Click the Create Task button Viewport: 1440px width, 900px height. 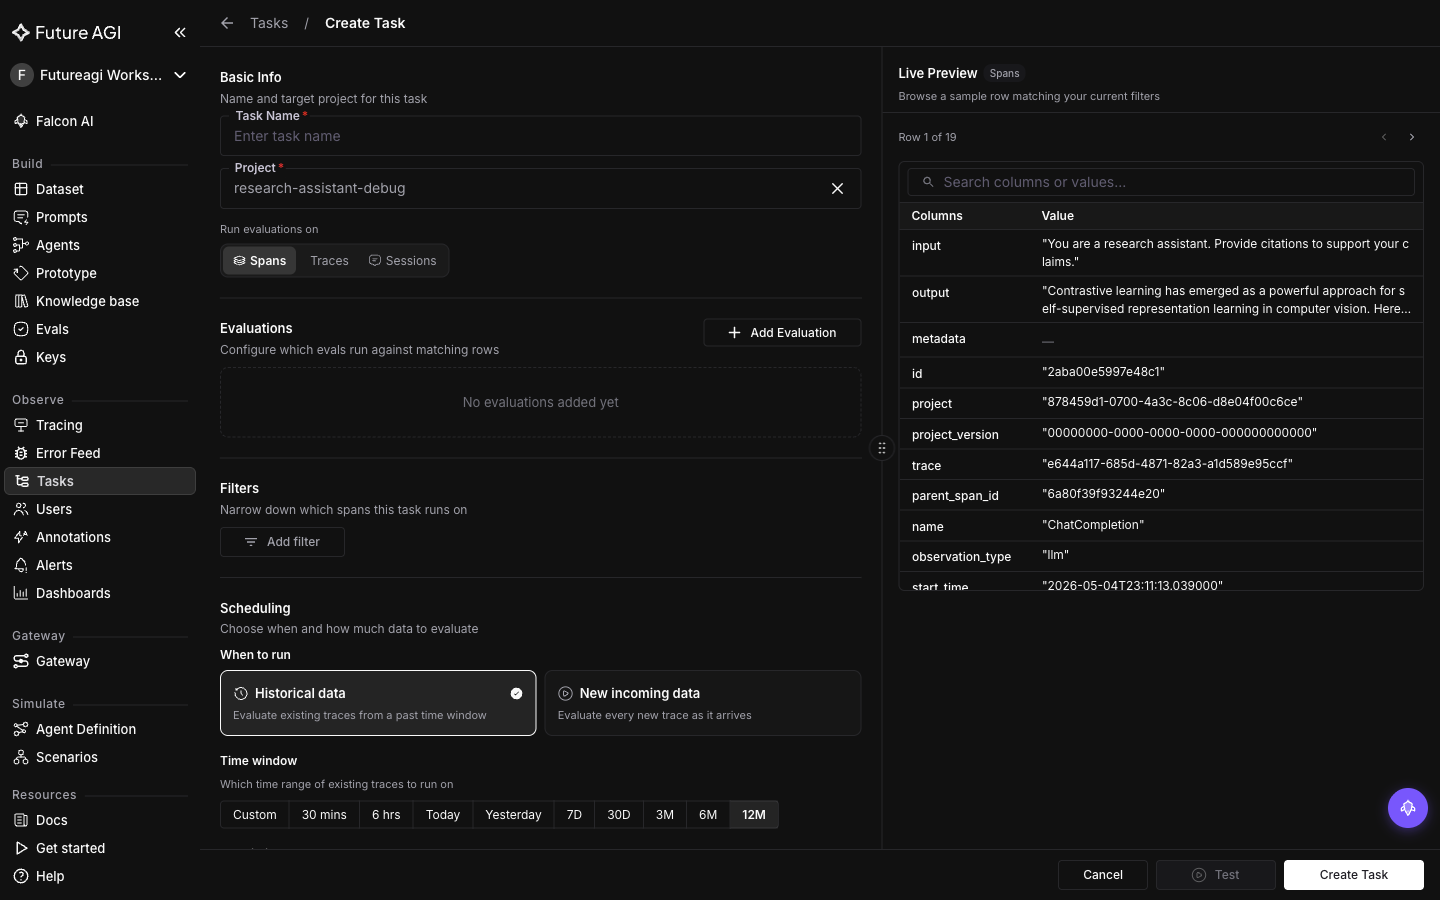tap(1354, 875)
